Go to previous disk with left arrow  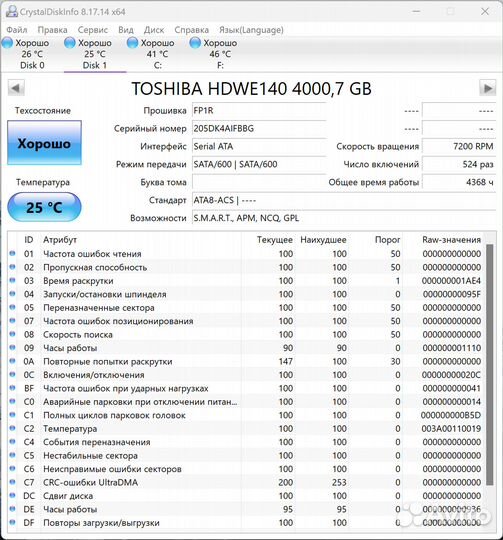click(x=16, y=88)
